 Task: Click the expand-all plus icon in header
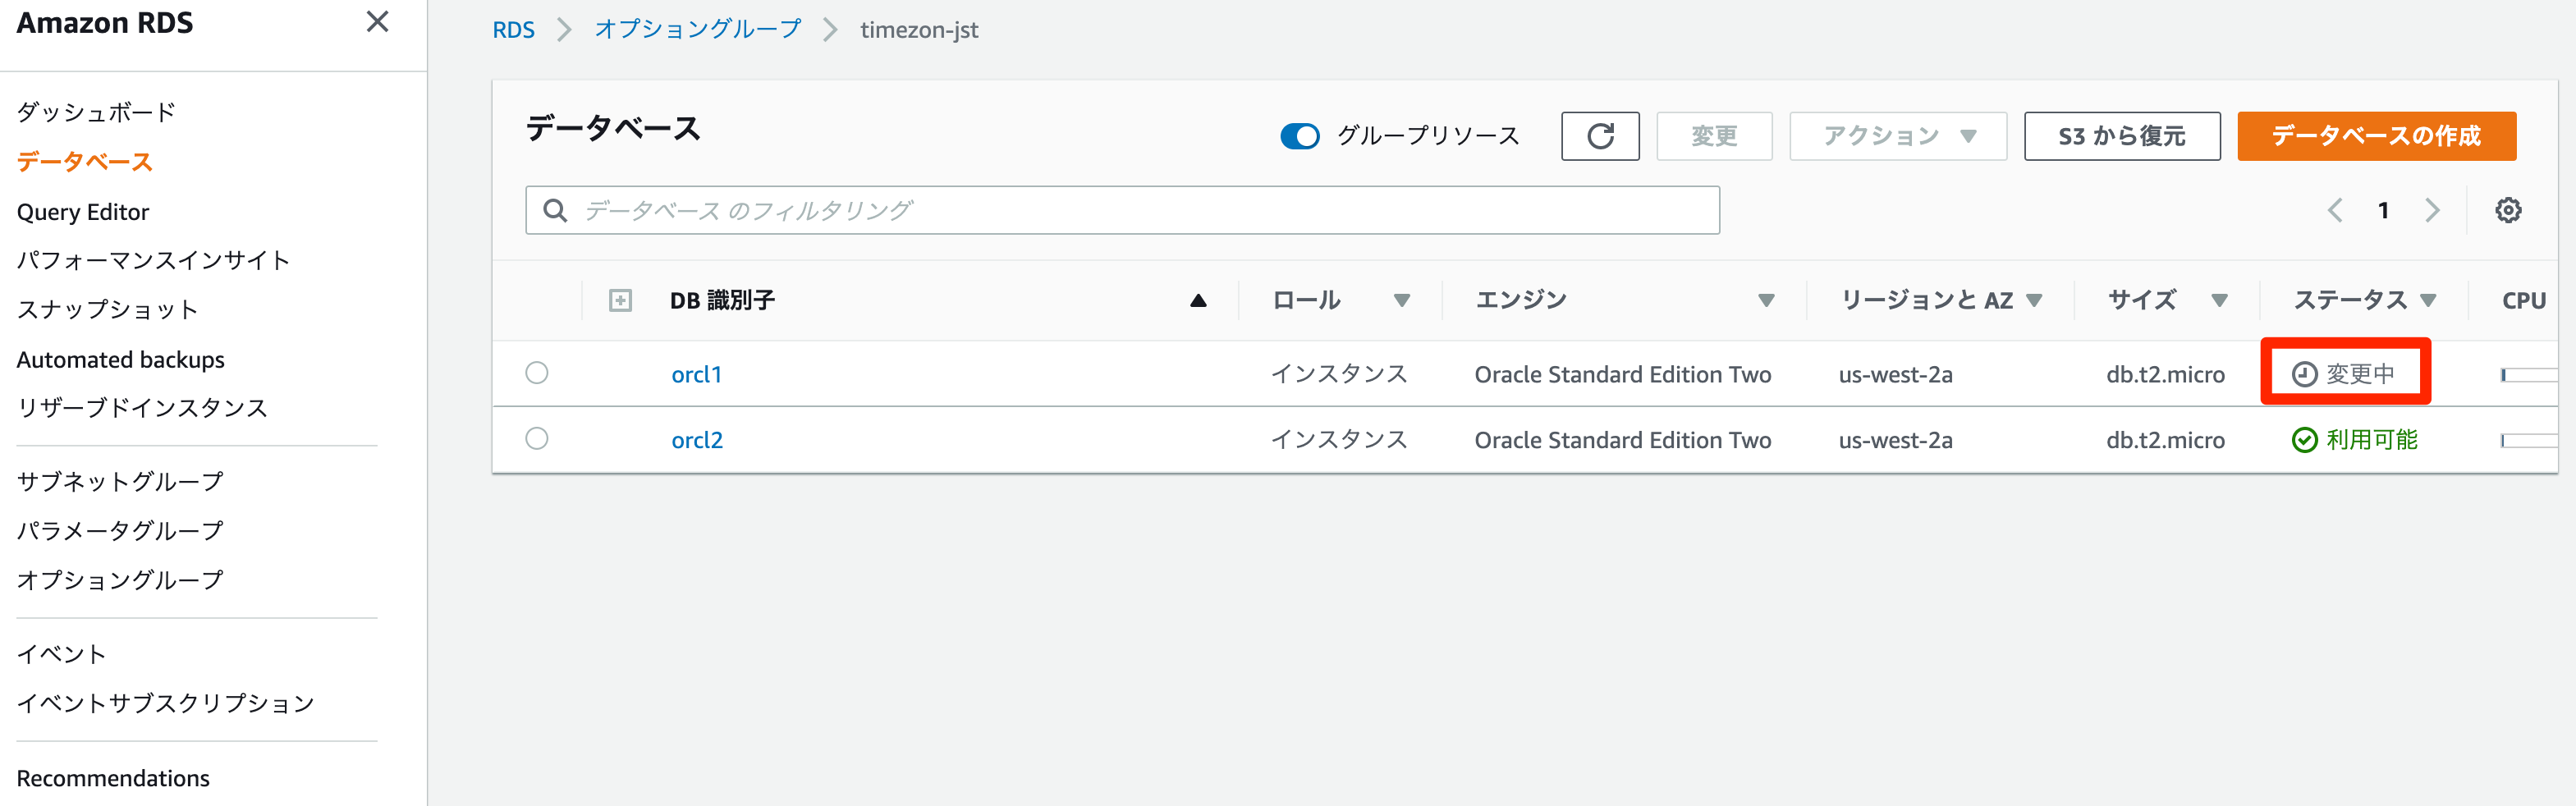tap(620, 300)
